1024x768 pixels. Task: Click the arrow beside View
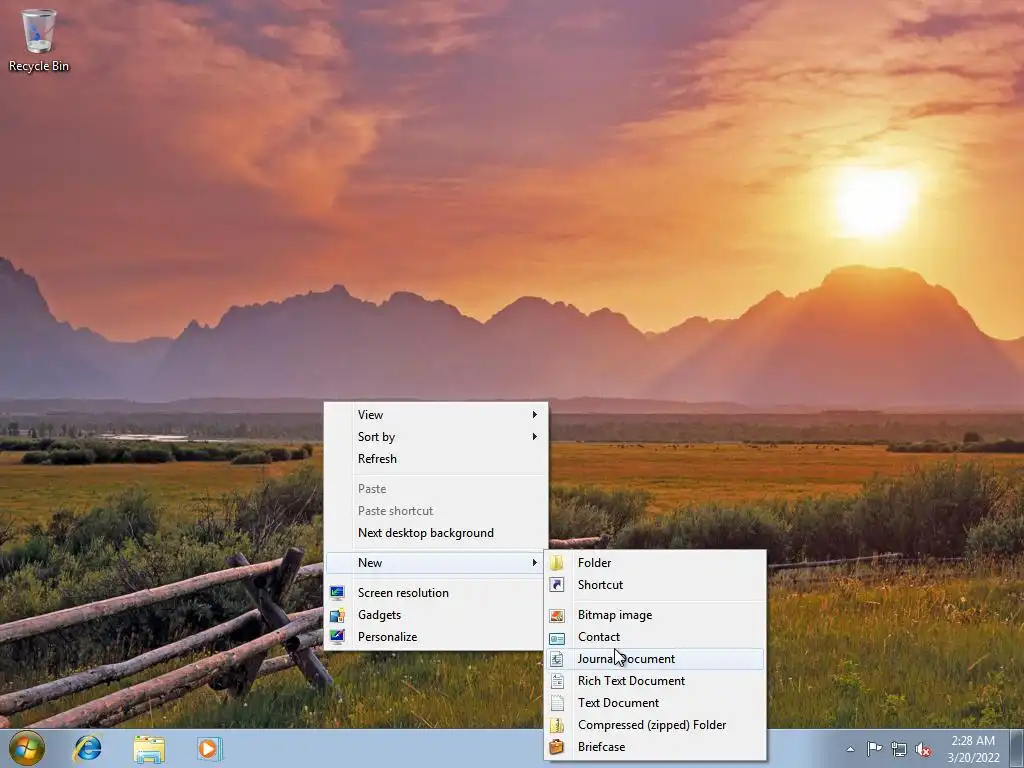[534, 415]
